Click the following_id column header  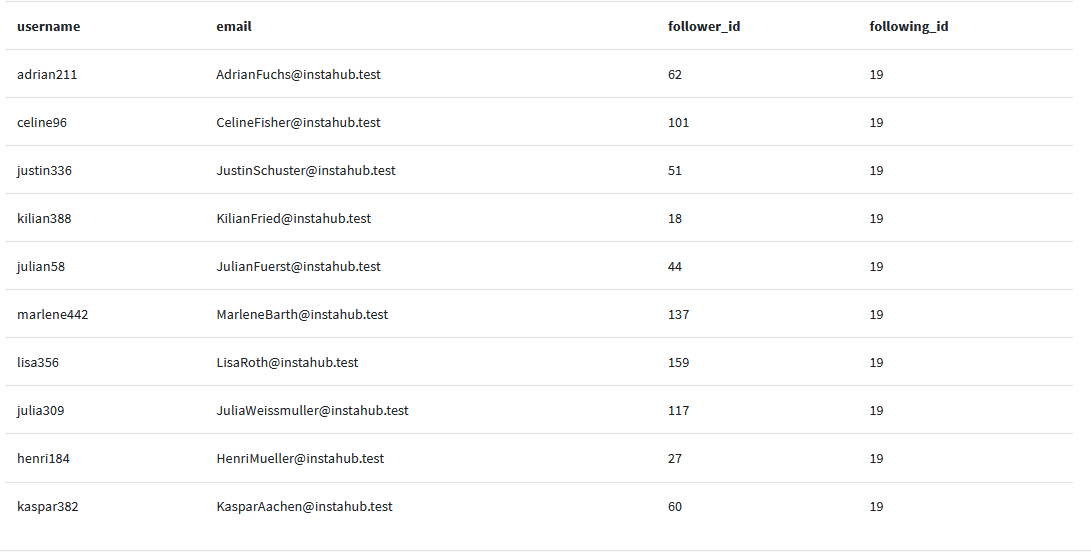[x=909, y=26]
